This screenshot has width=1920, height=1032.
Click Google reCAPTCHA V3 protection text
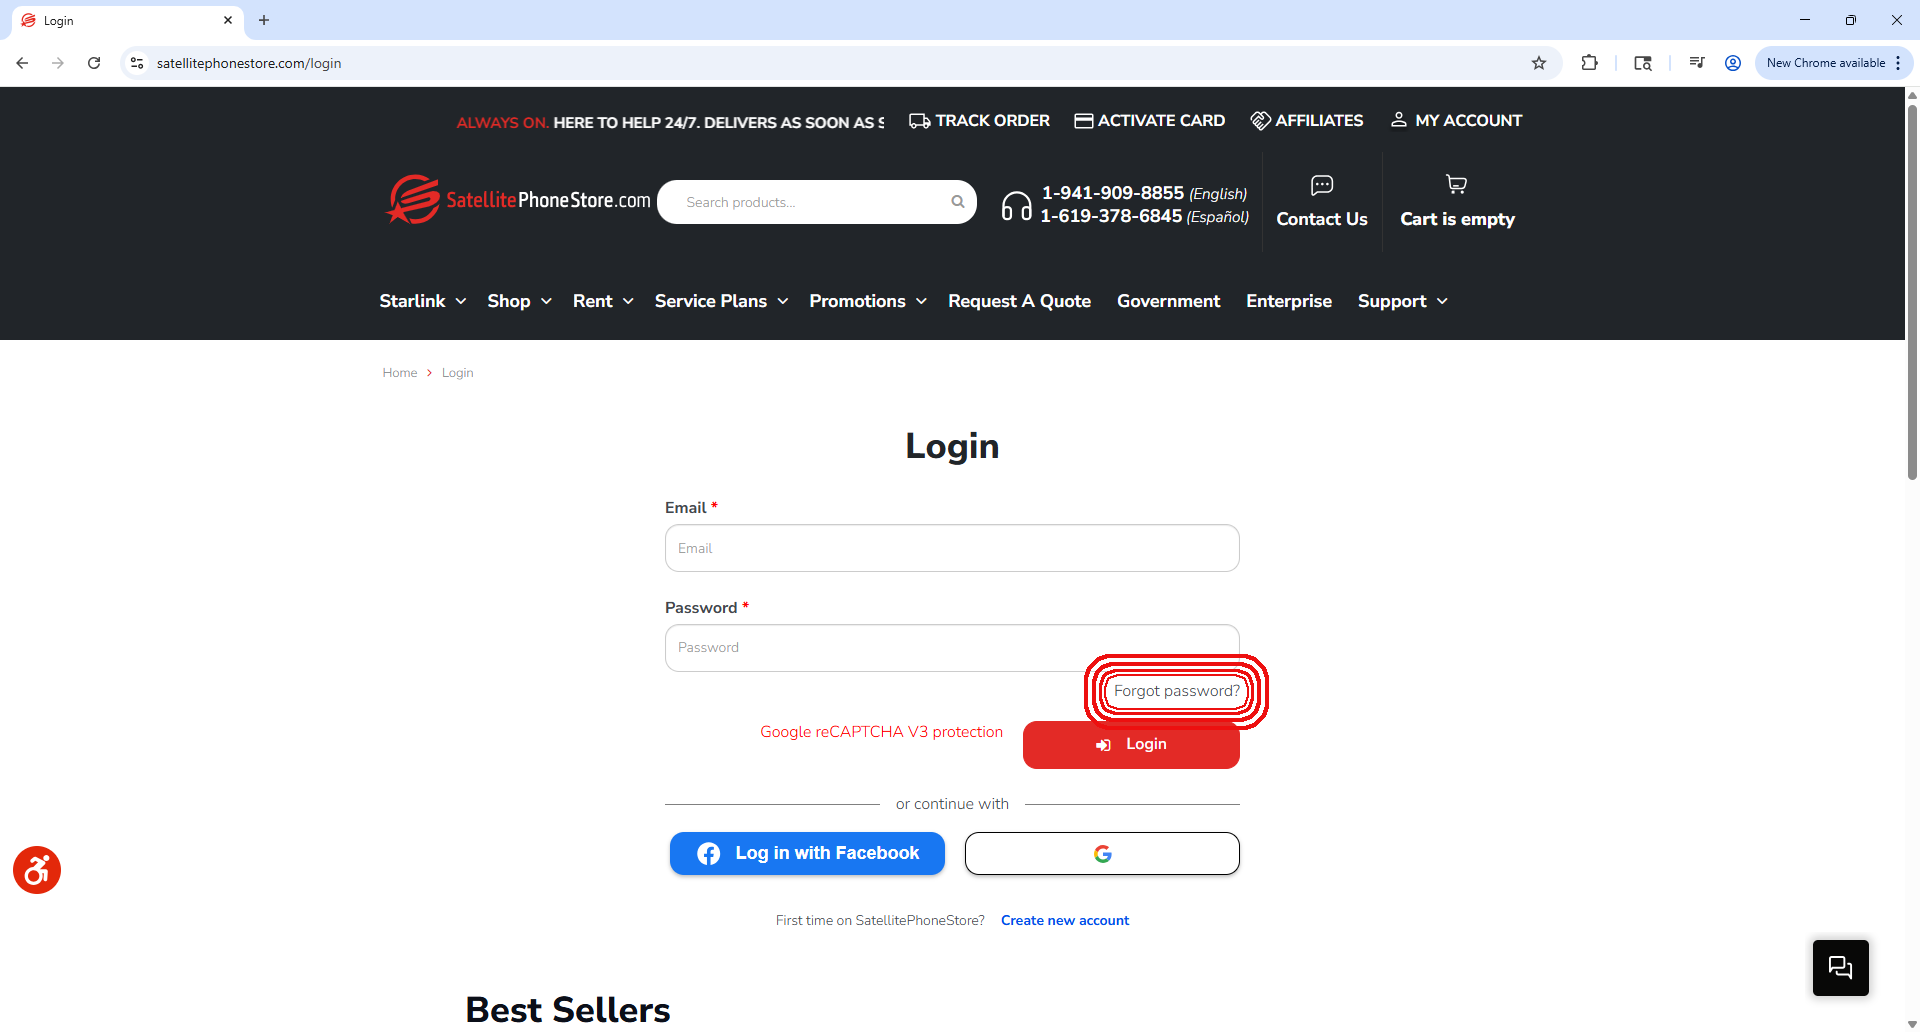(881, 732)
